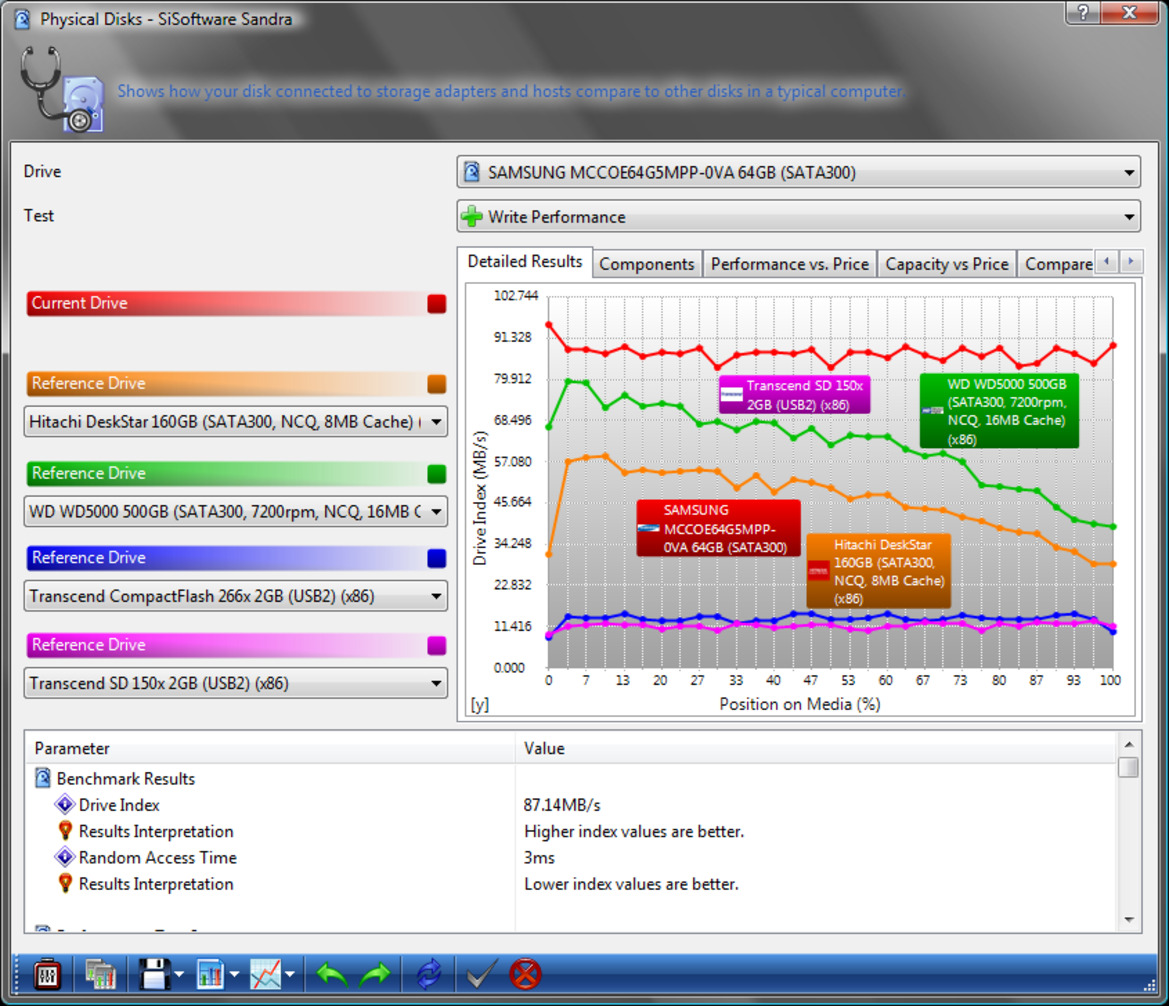Screen dimensions: 1169x1006
Task: Click the red cancel X icon
Action: tap(525, 974)
